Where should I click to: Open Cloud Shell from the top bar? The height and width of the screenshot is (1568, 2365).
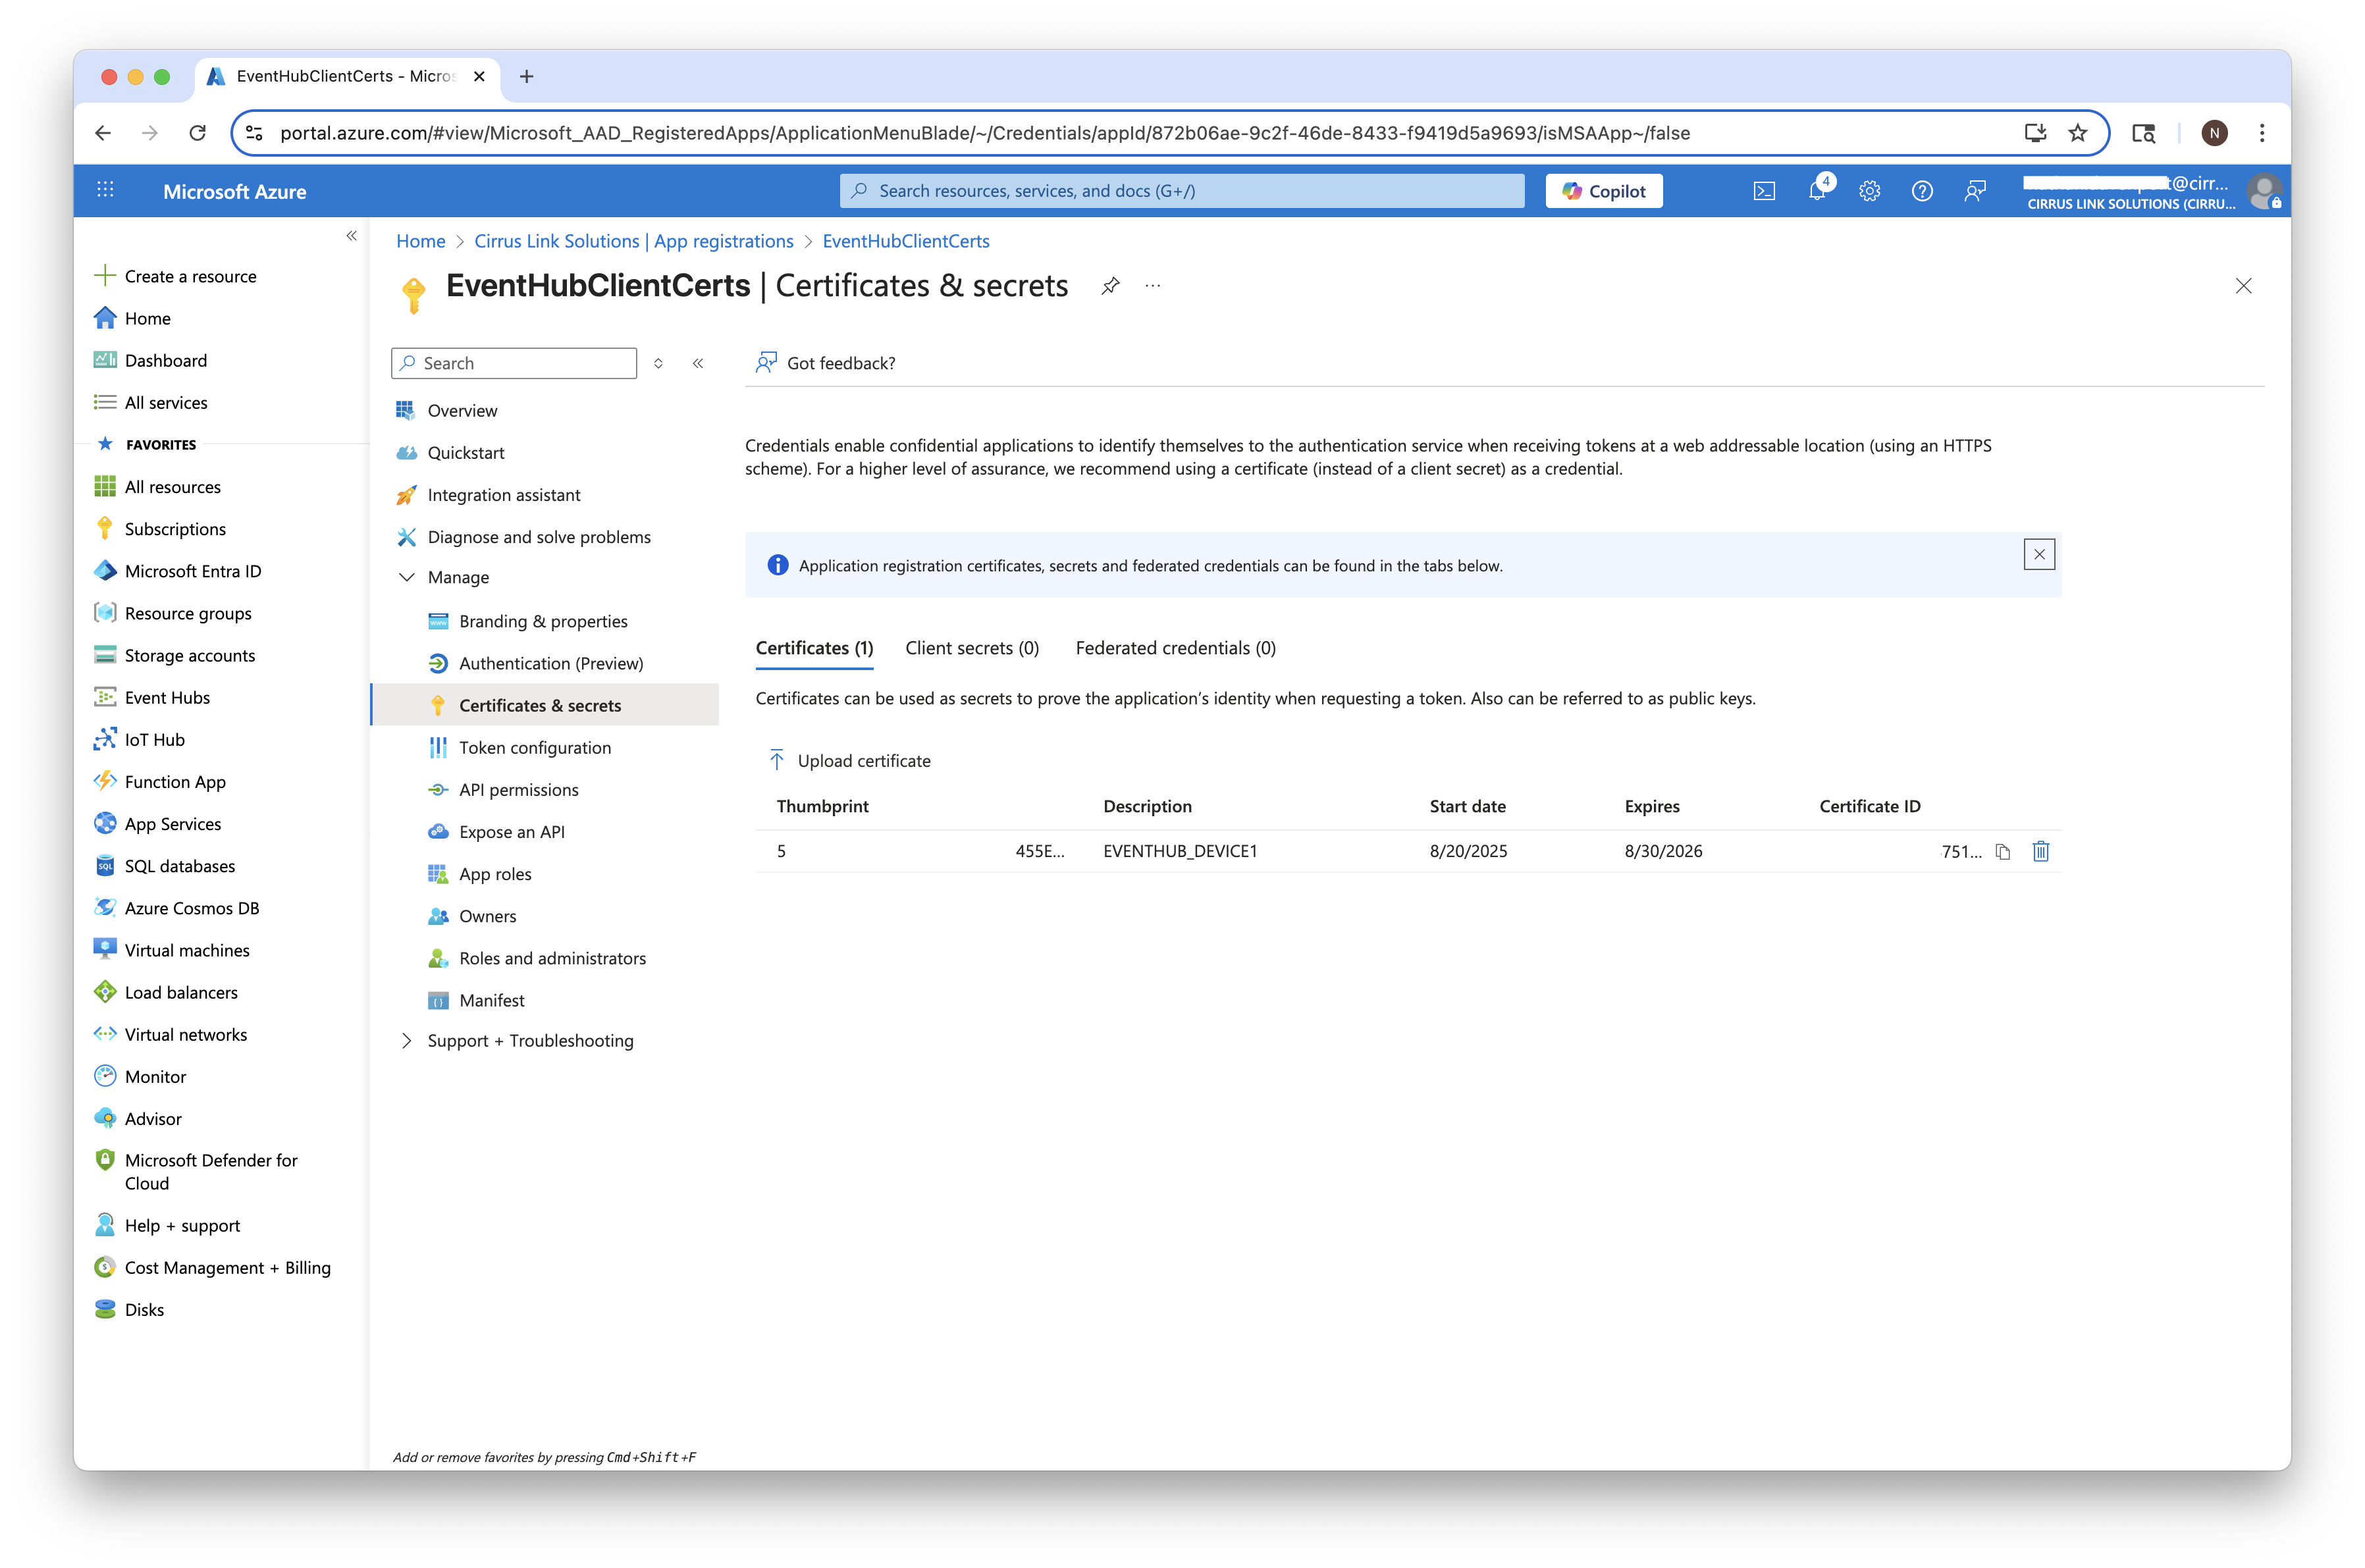(x=1764, y=191)
